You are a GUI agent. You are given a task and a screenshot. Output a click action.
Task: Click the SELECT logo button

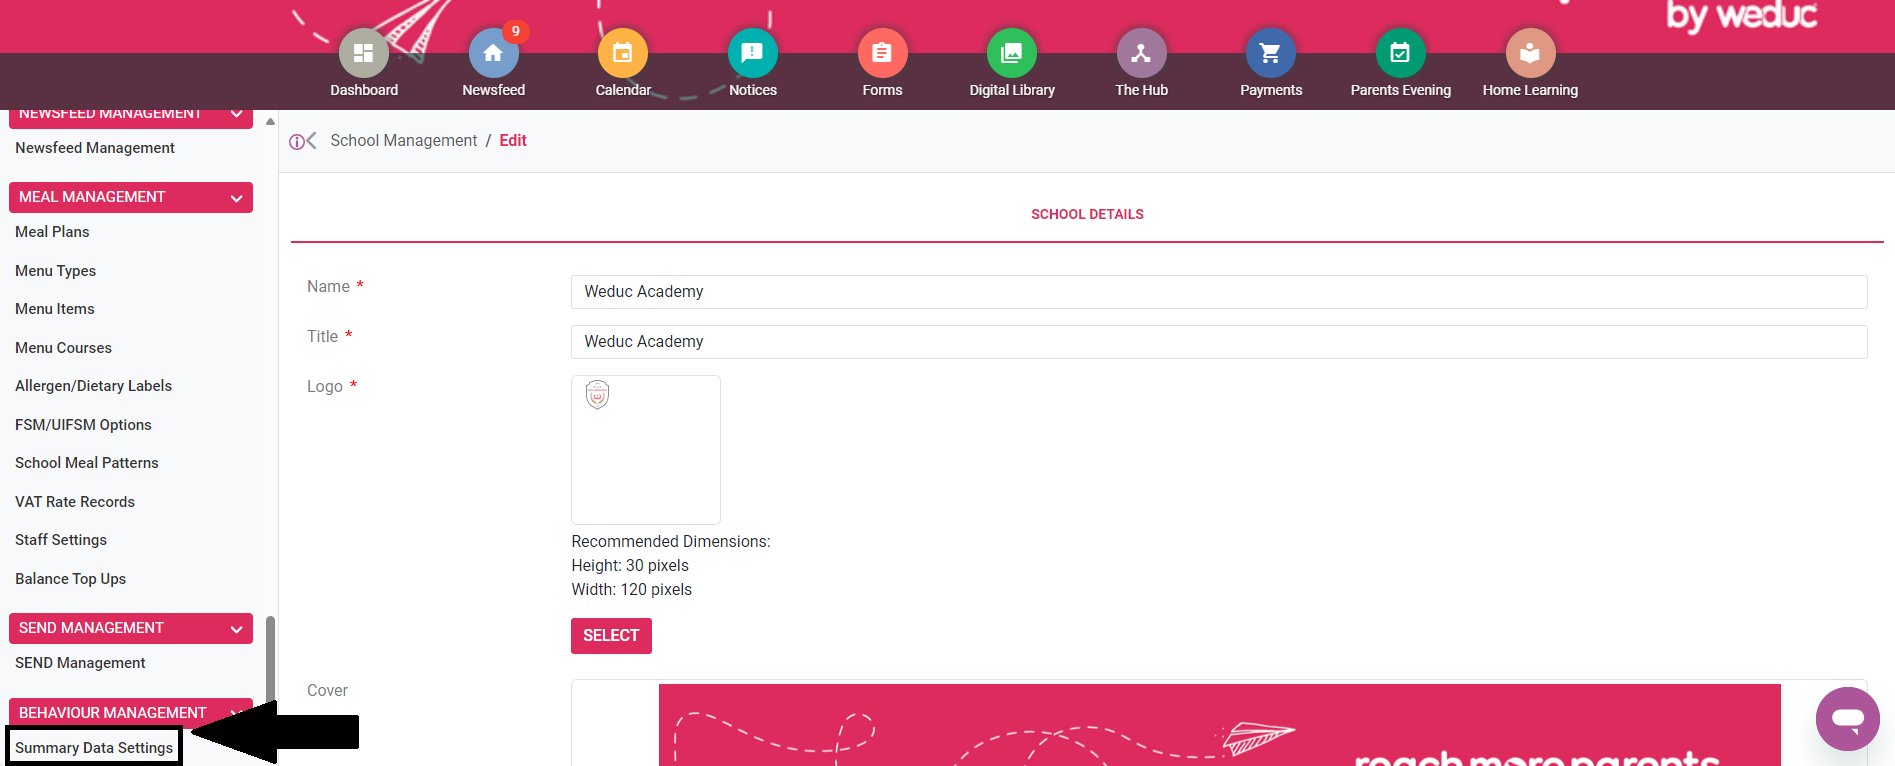coord(611,636)
